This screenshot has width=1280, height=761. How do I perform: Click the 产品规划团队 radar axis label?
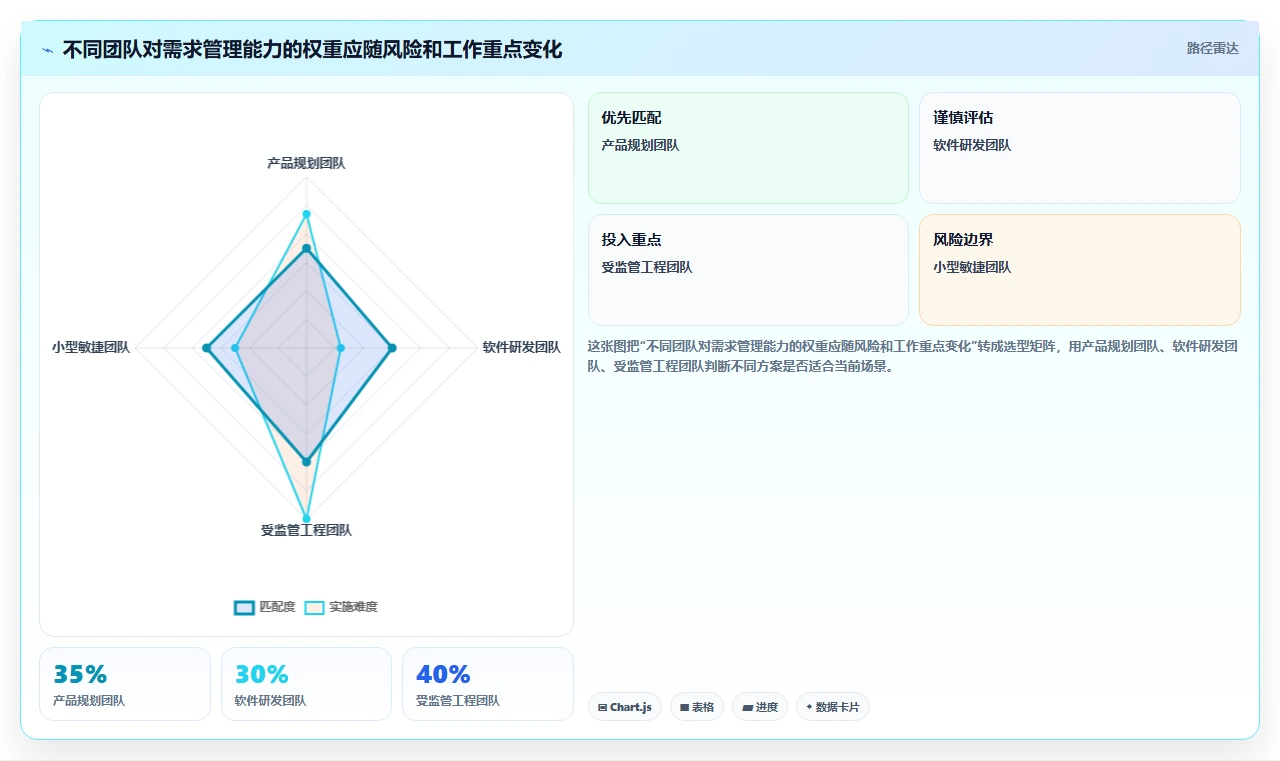(306, 163)
